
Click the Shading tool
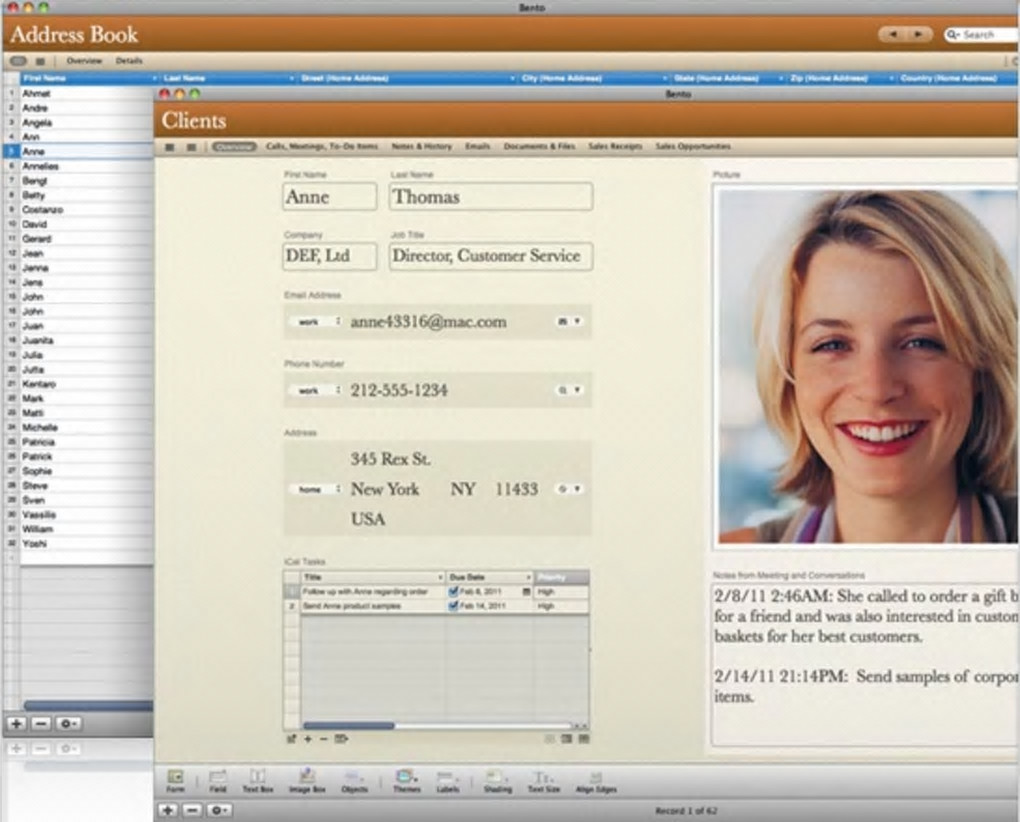(498, 780)
